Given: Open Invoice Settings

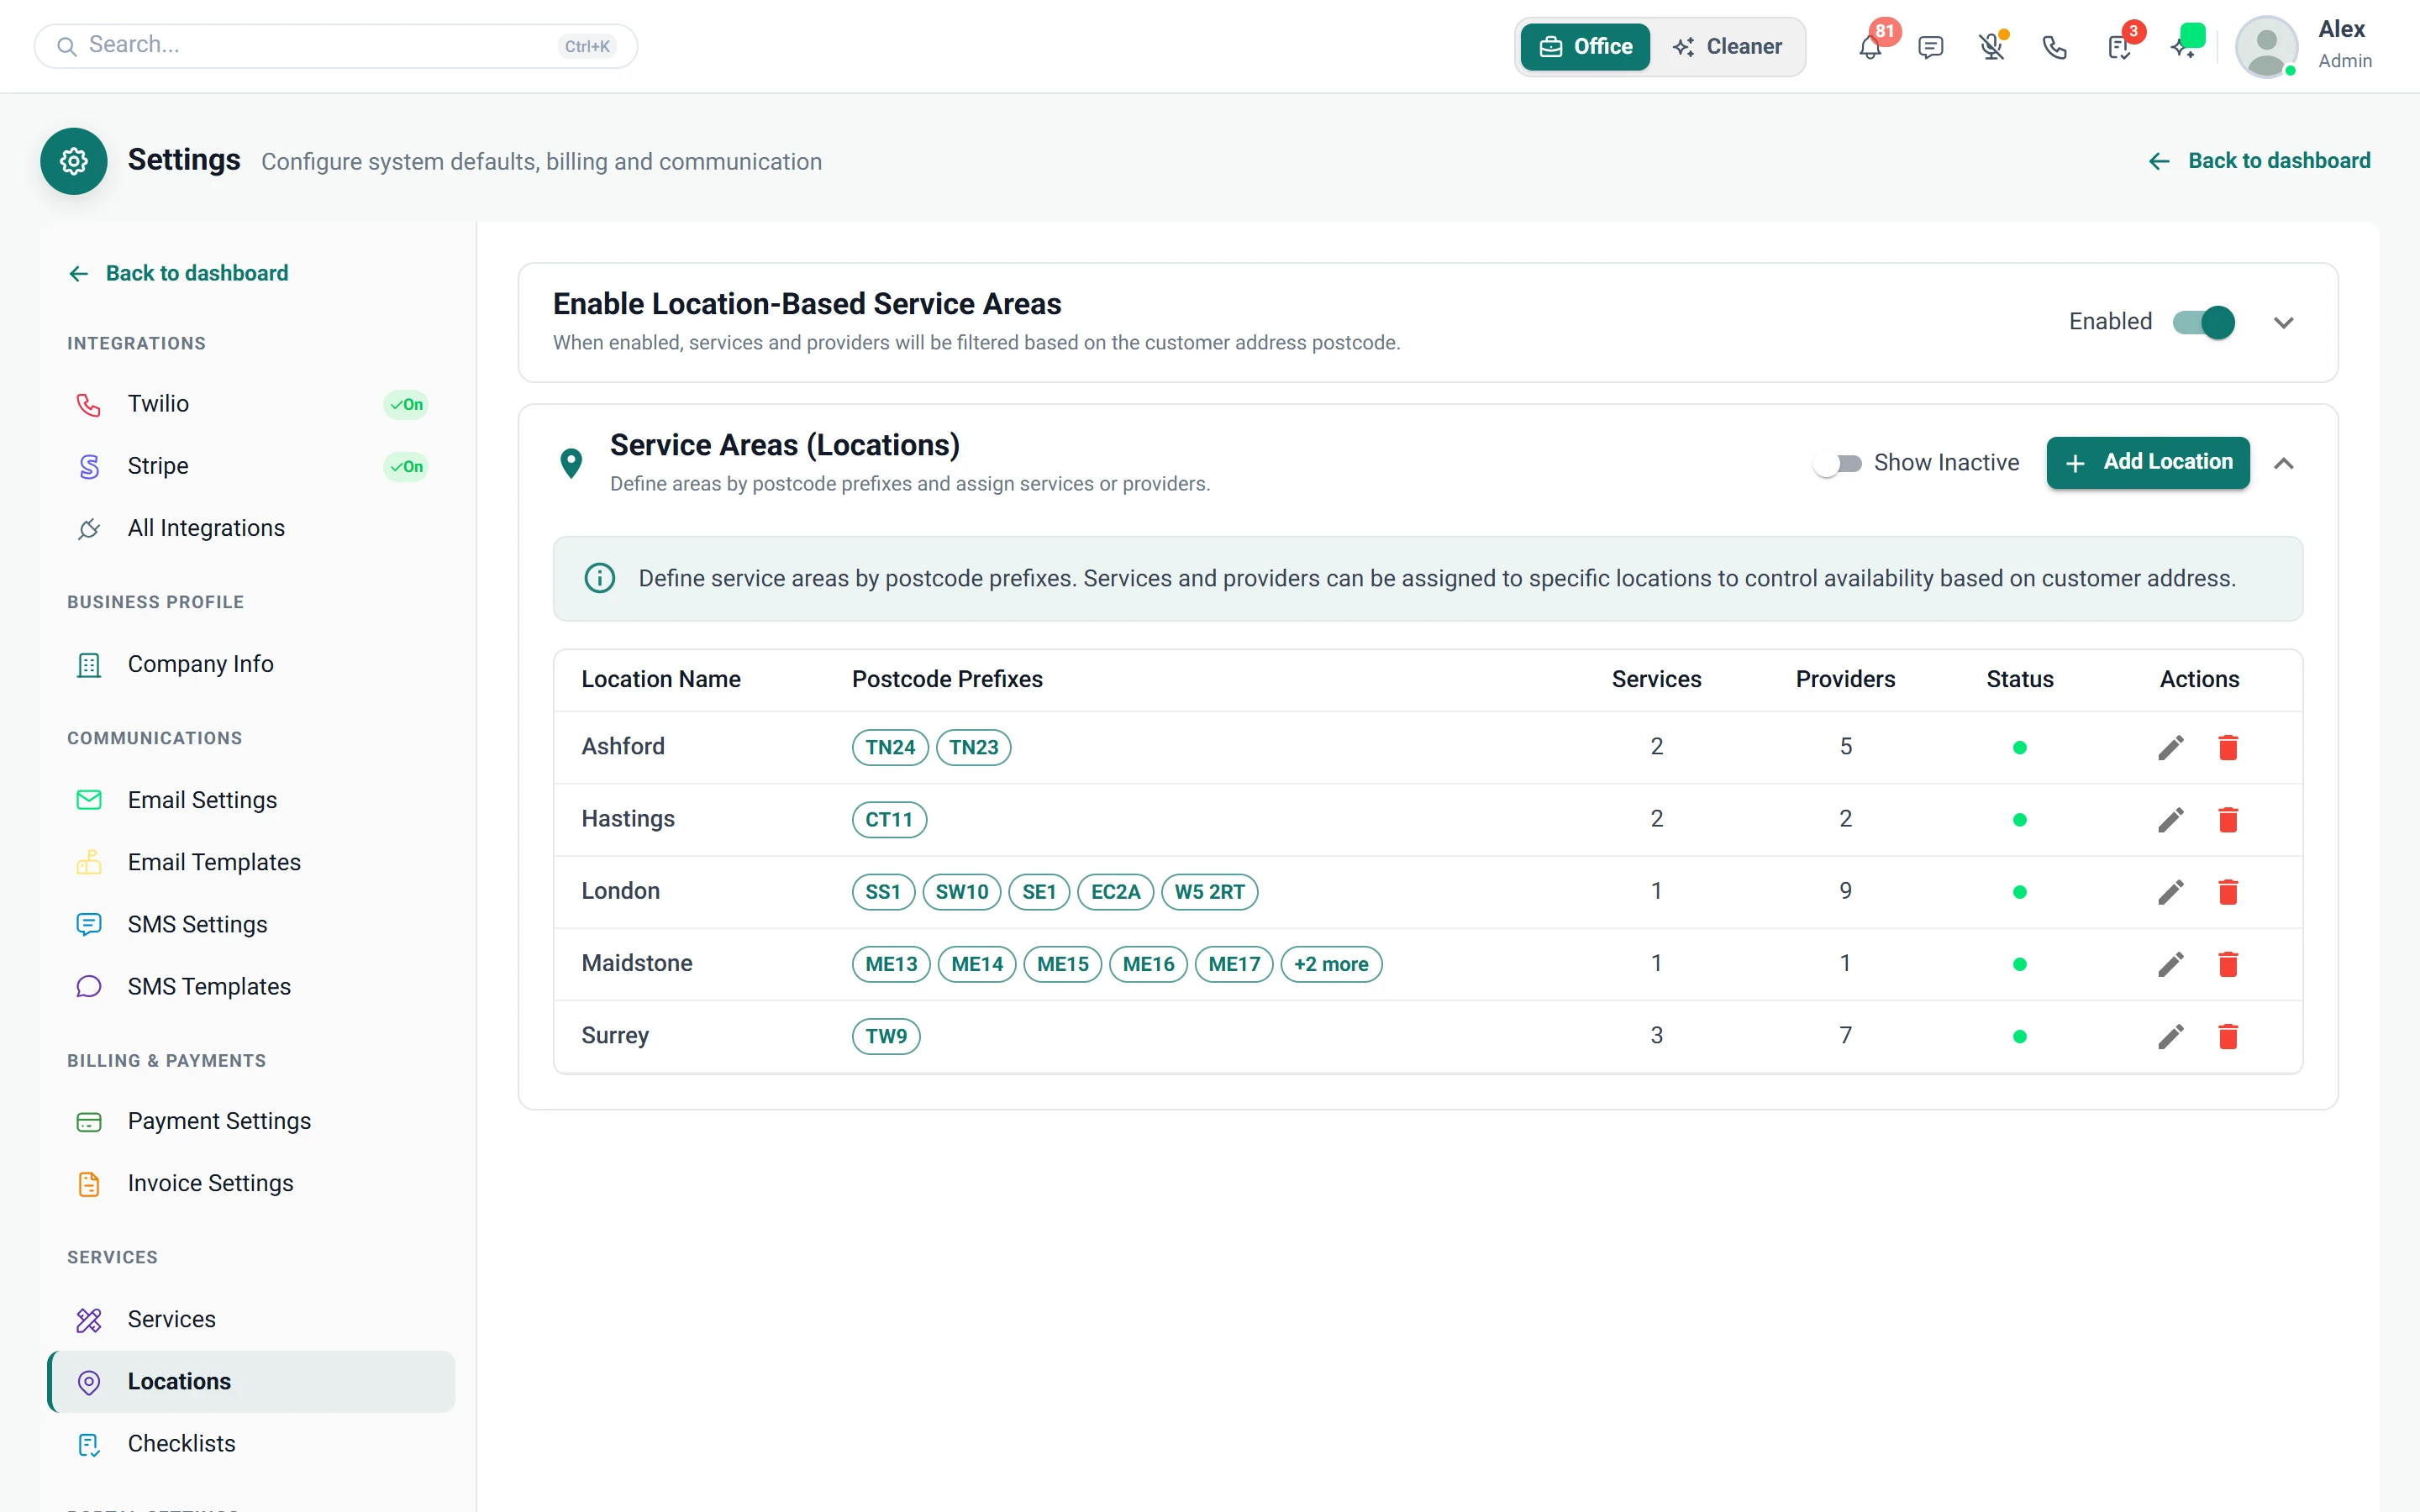Looking at the screenshot, I should click(x=250, y=1183).
